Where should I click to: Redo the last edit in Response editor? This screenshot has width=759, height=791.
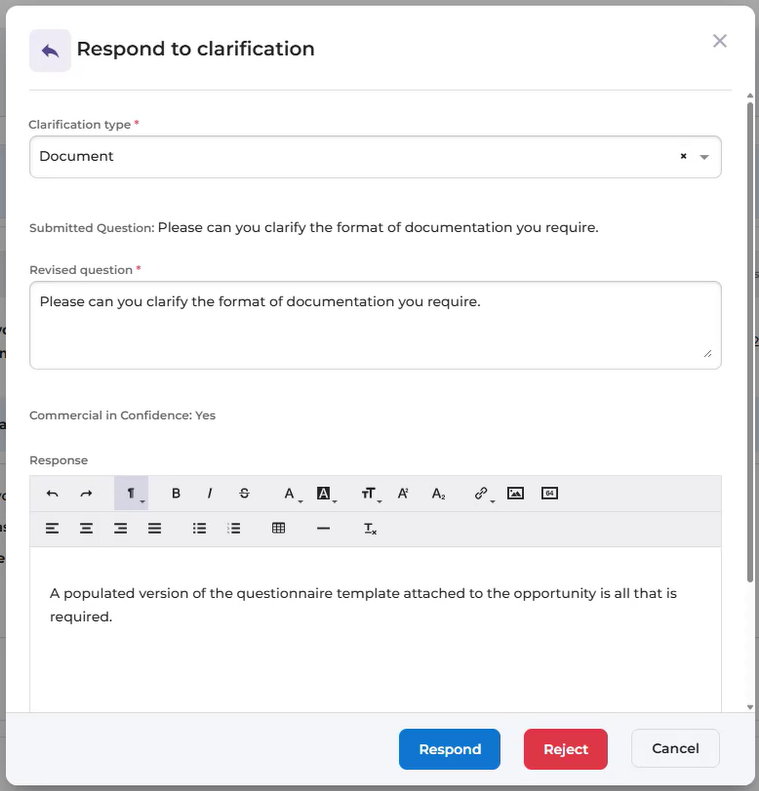pyautogui.click(x=86, y=493)
